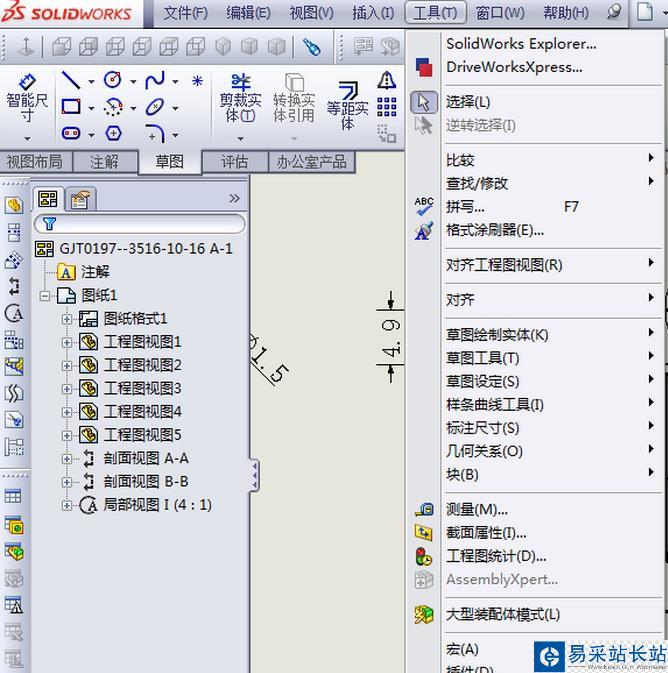
Task: Expand the 图纸格式1 tree node
Action: (67, 319)
